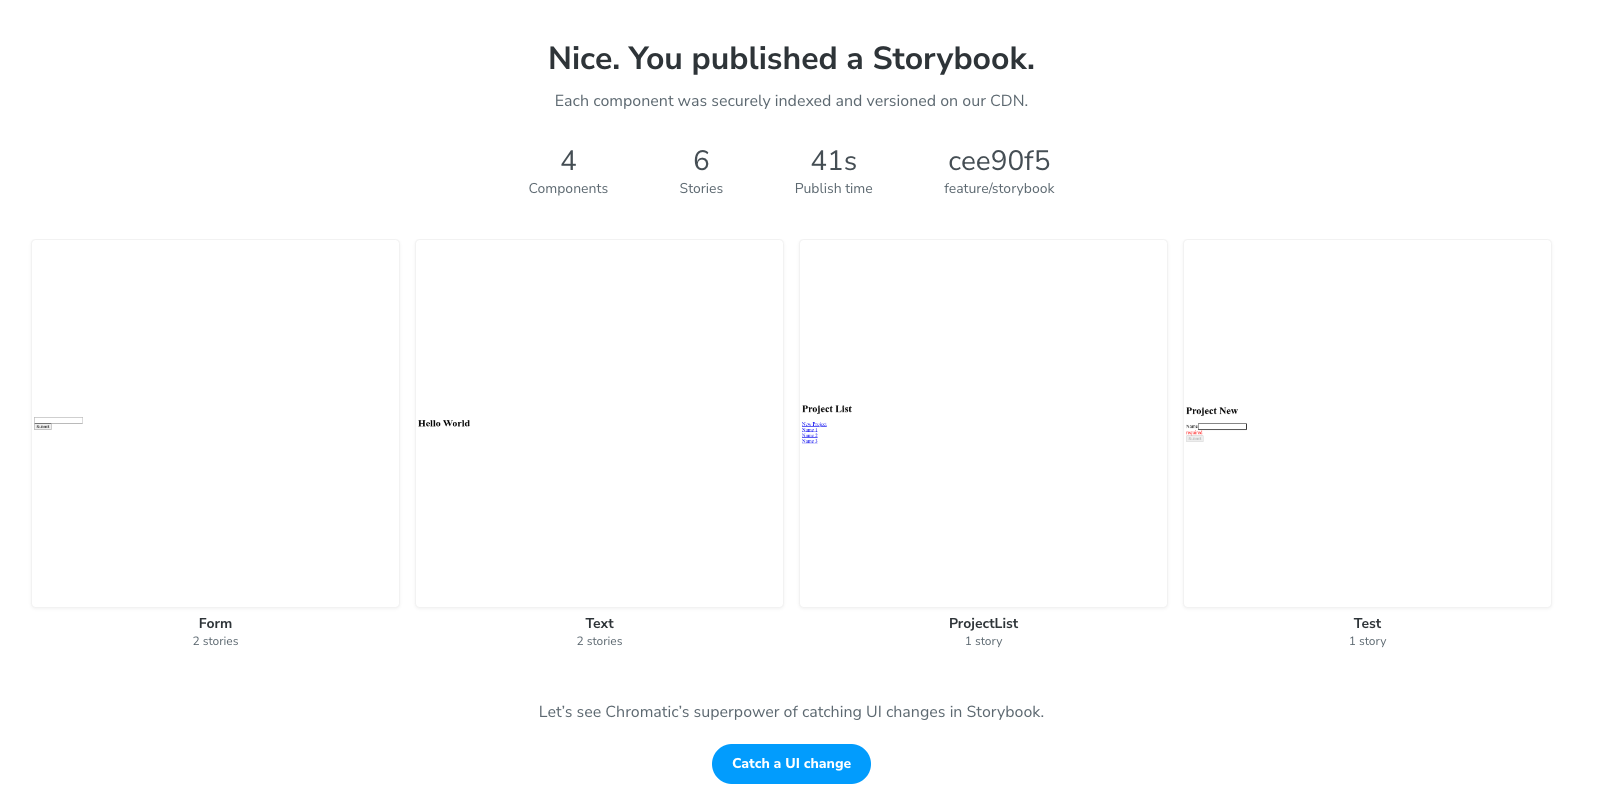Open the New Project link in ProjectList preview
Screen dimensions: 1610x809
(814, 424)
